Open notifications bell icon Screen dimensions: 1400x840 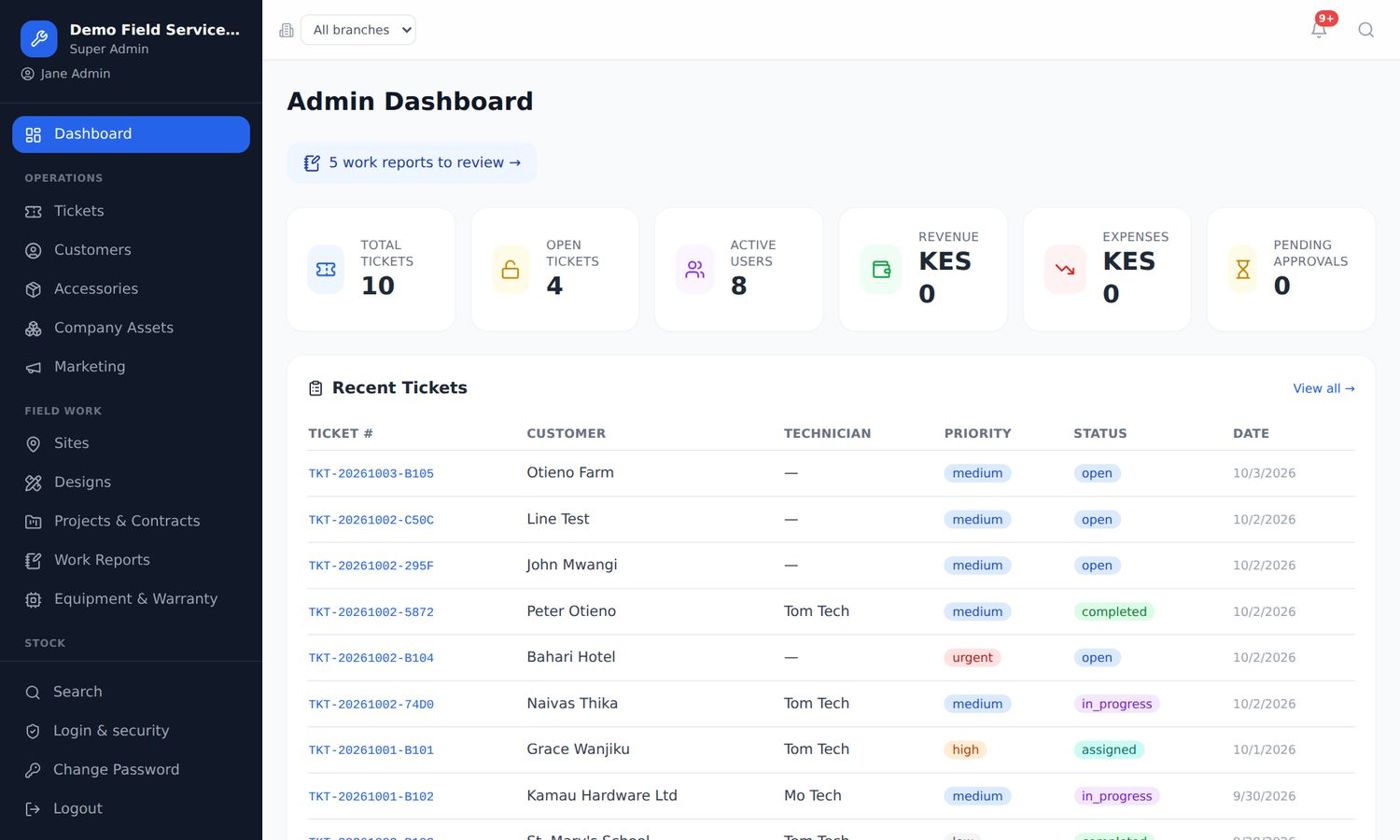pos(1319,30)
